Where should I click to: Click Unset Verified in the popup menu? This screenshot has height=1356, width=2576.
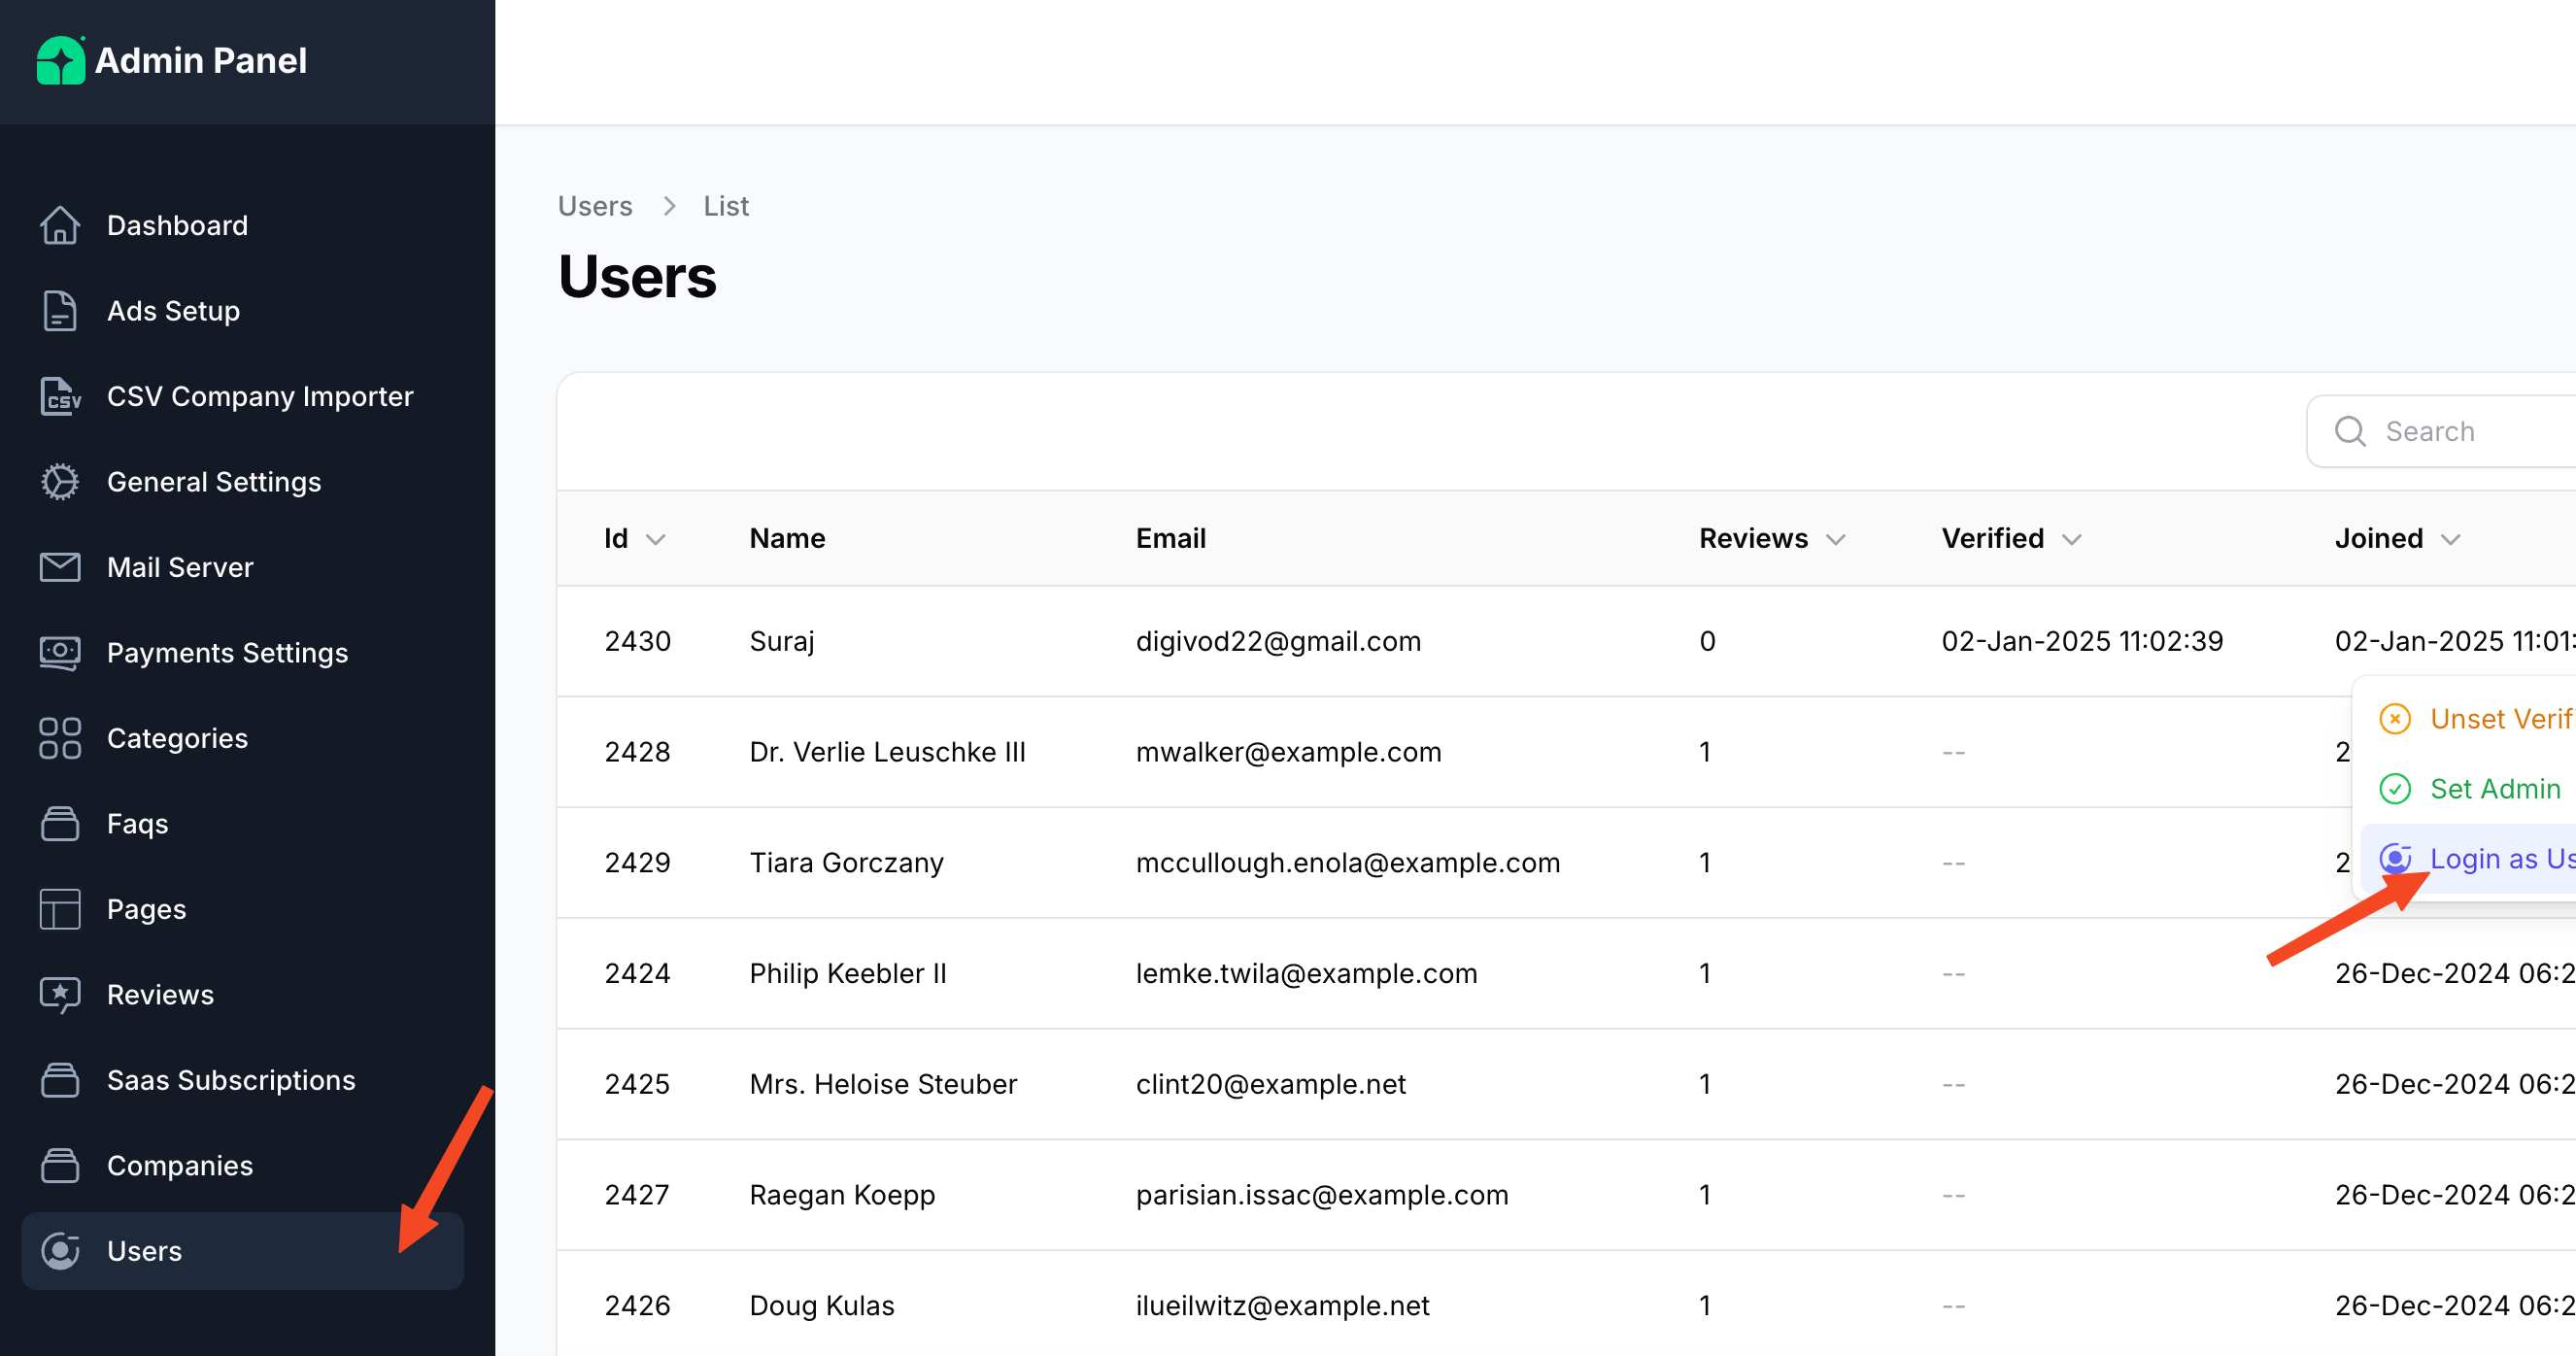pyautogui.click(x=2499, y=719)
